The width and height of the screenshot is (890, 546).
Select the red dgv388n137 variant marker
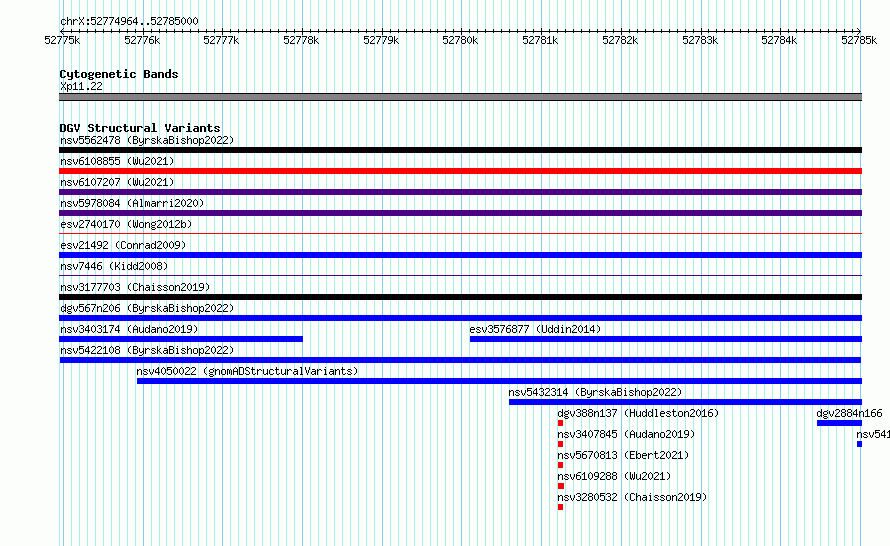pyautogui.click(x=560, y=423)
